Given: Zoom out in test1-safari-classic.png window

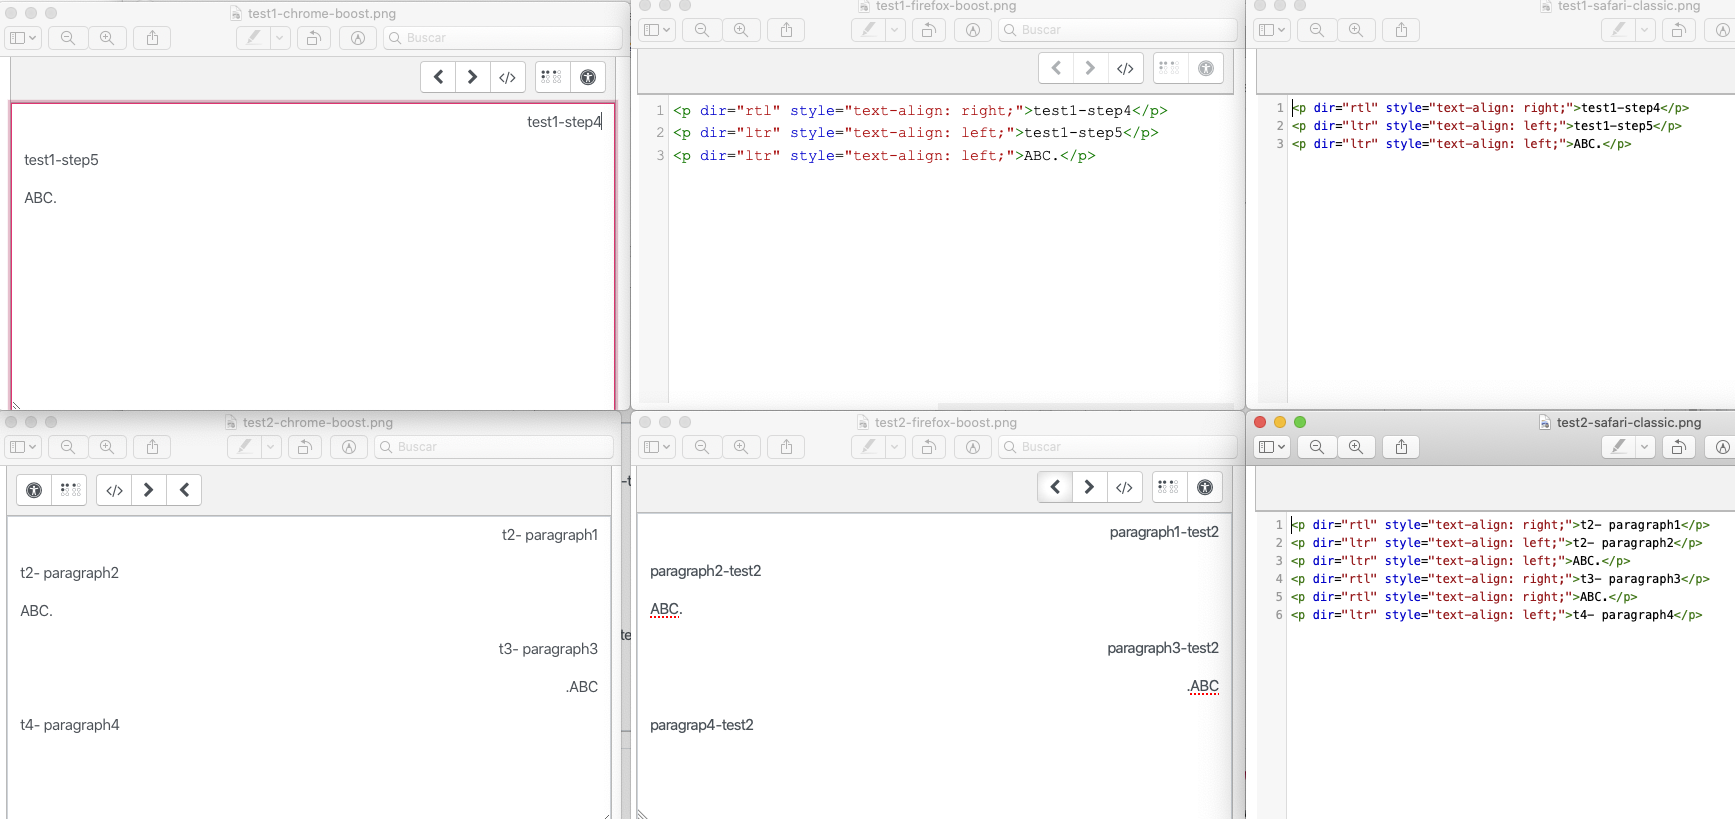Looking at the screenshot, I should 1317,30.
